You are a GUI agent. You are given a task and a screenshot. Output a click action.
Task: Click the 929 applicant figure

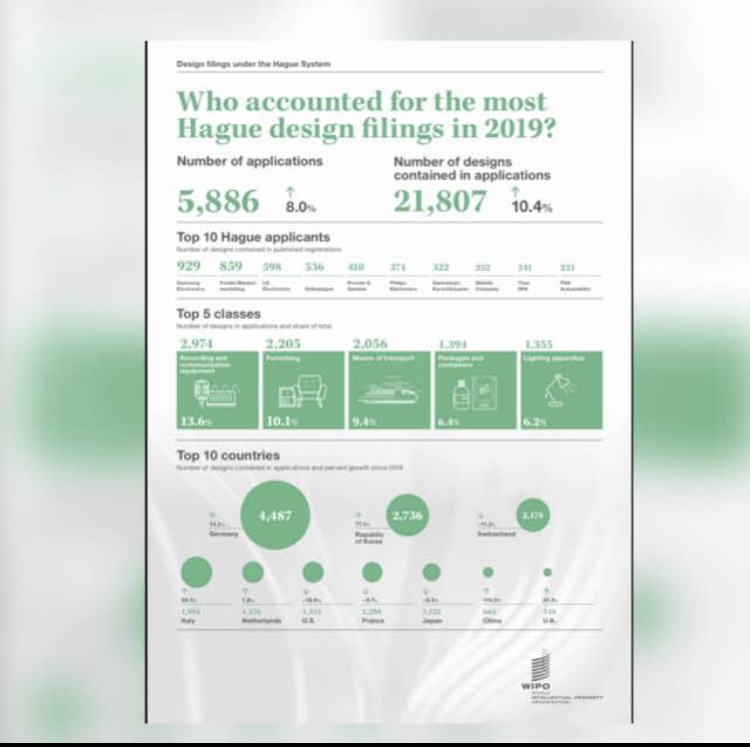point(189,266)
